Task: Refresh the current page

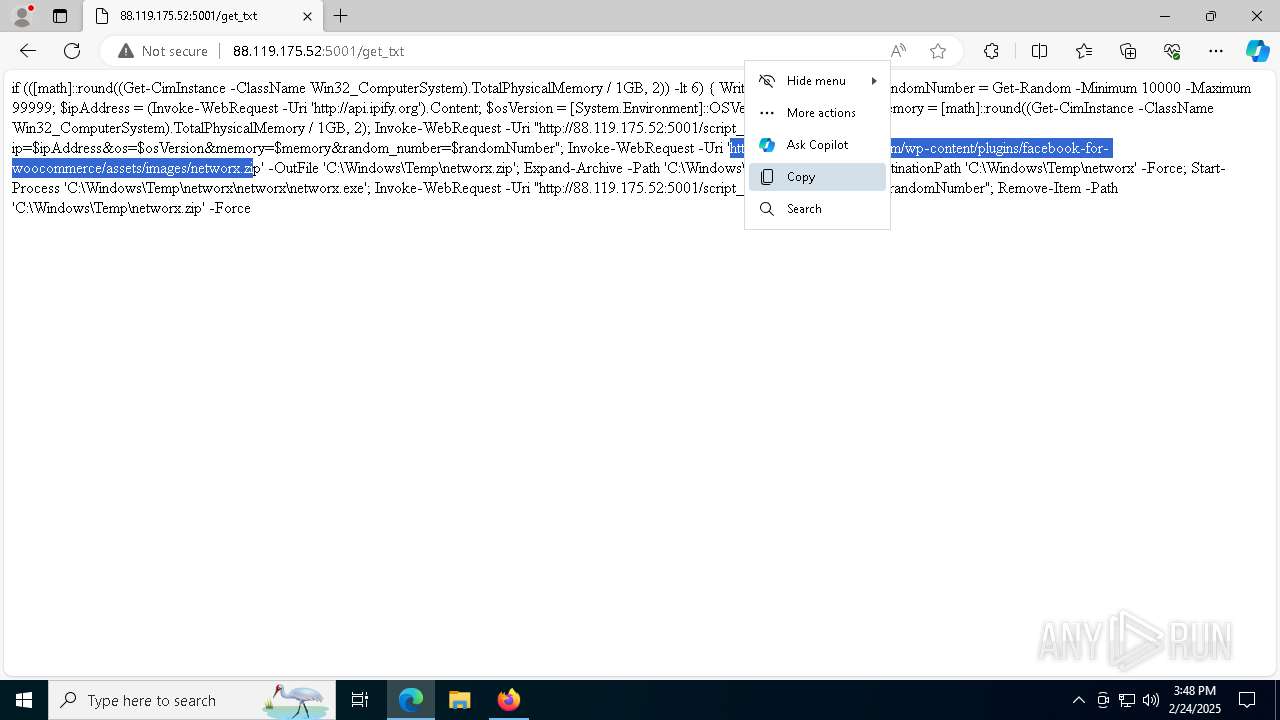Action: [x=72, y=51]
